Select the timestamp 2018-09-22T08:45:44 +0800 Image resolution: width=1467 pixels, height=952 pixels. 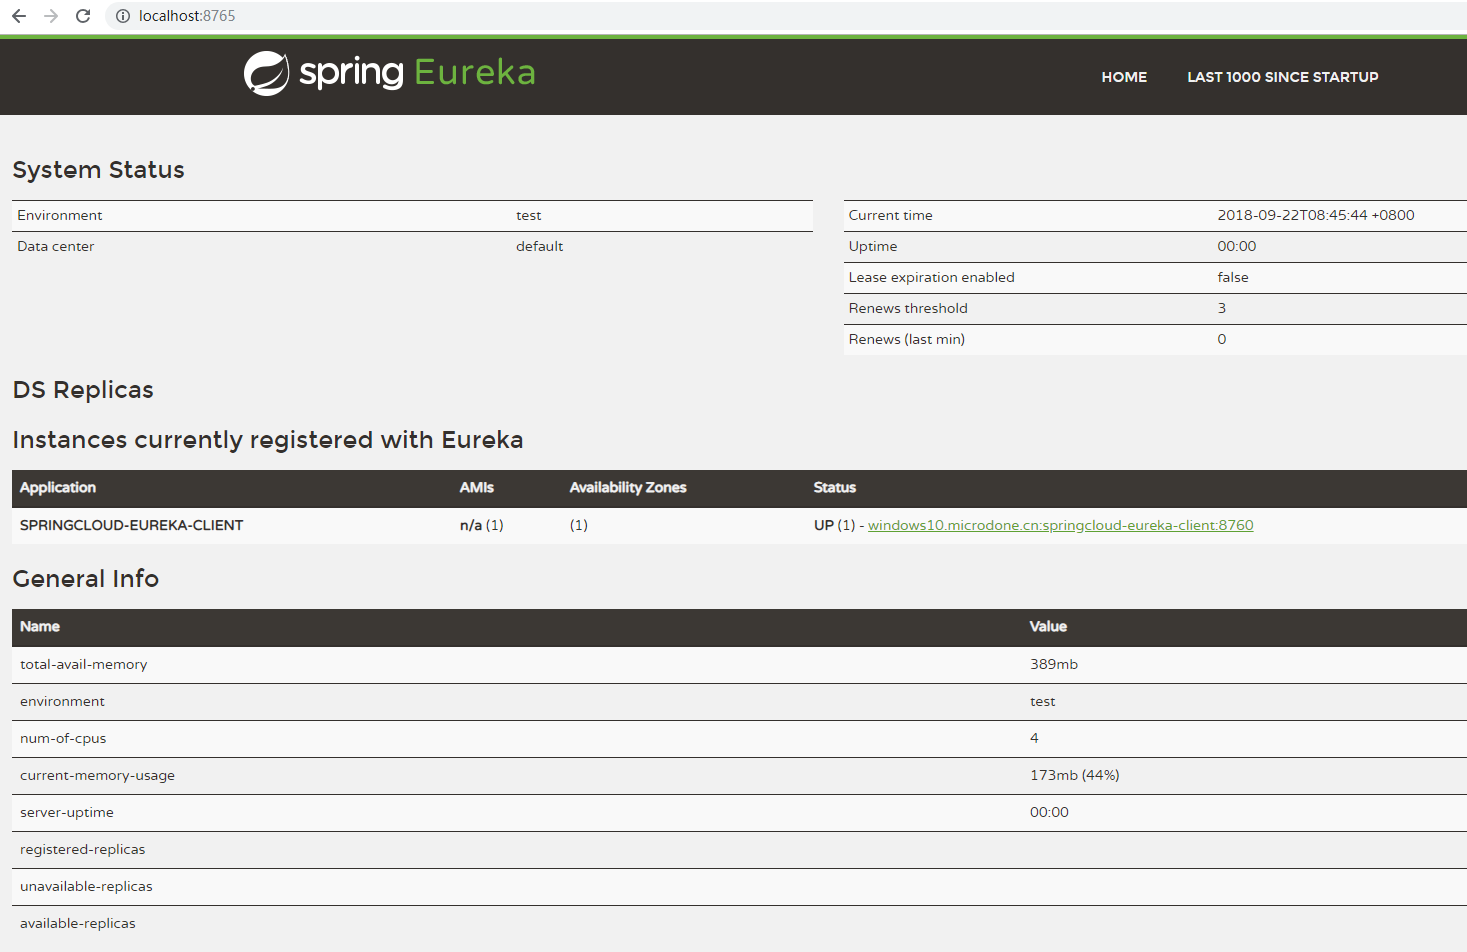click(1316, 215)
